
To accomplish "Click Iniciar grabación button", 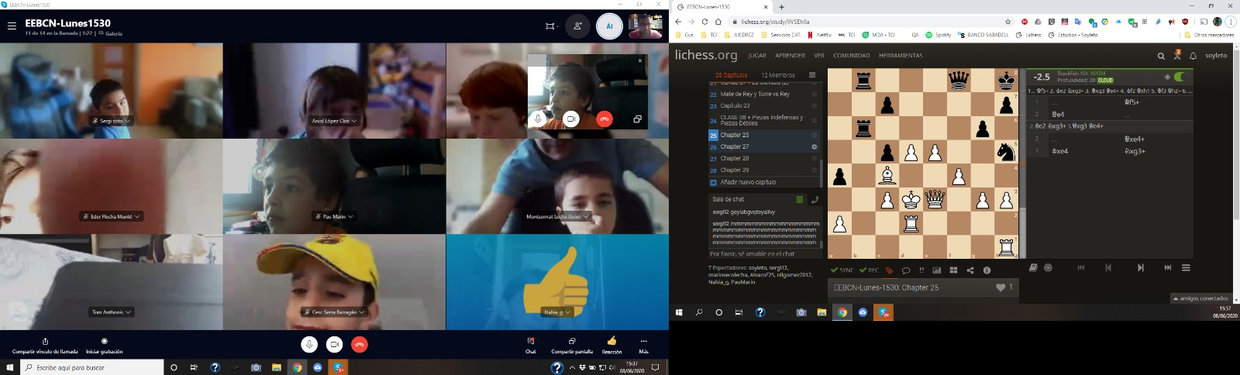I will [105, 345].
